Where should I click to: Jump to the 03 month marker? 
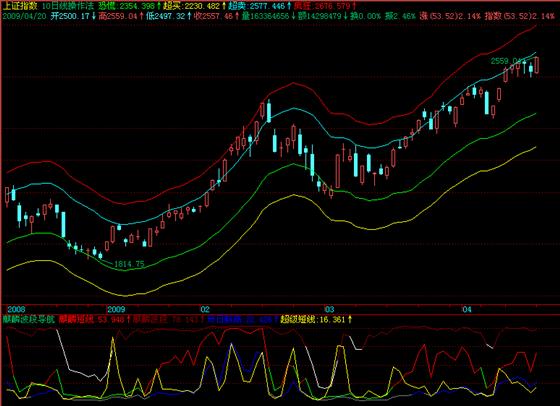[x=329, y=309]
